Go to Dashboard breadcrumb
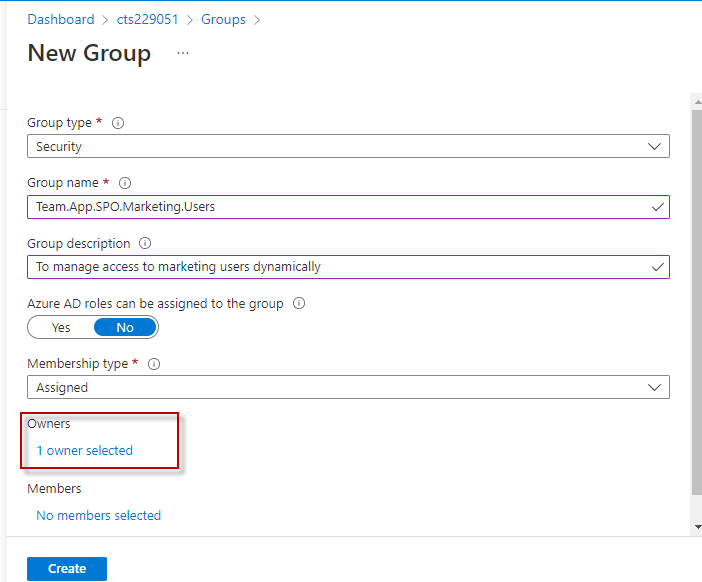 (60, 19)
